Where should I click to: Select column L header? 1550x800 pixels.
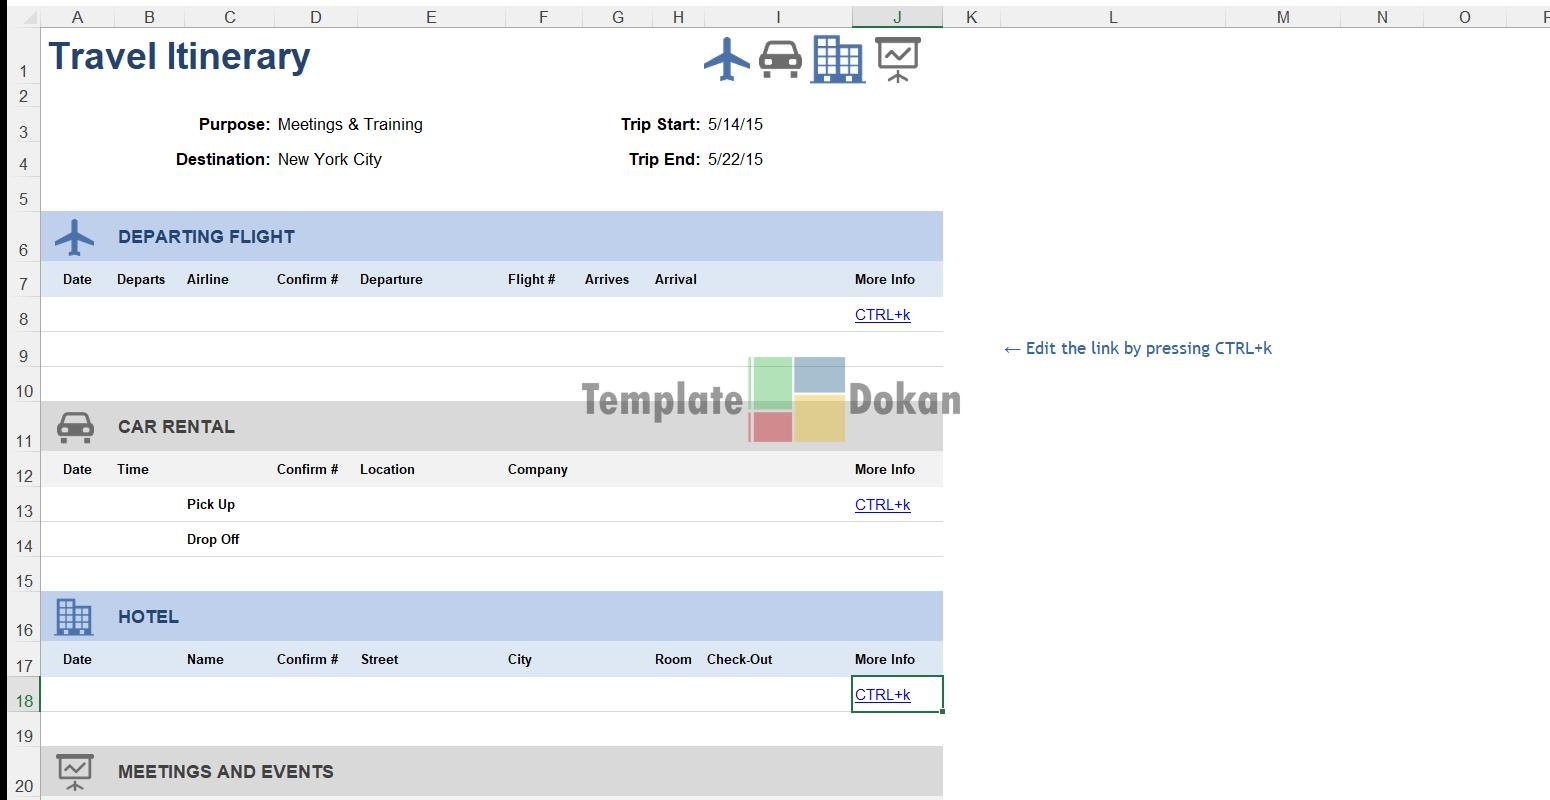pos(1112,17)
